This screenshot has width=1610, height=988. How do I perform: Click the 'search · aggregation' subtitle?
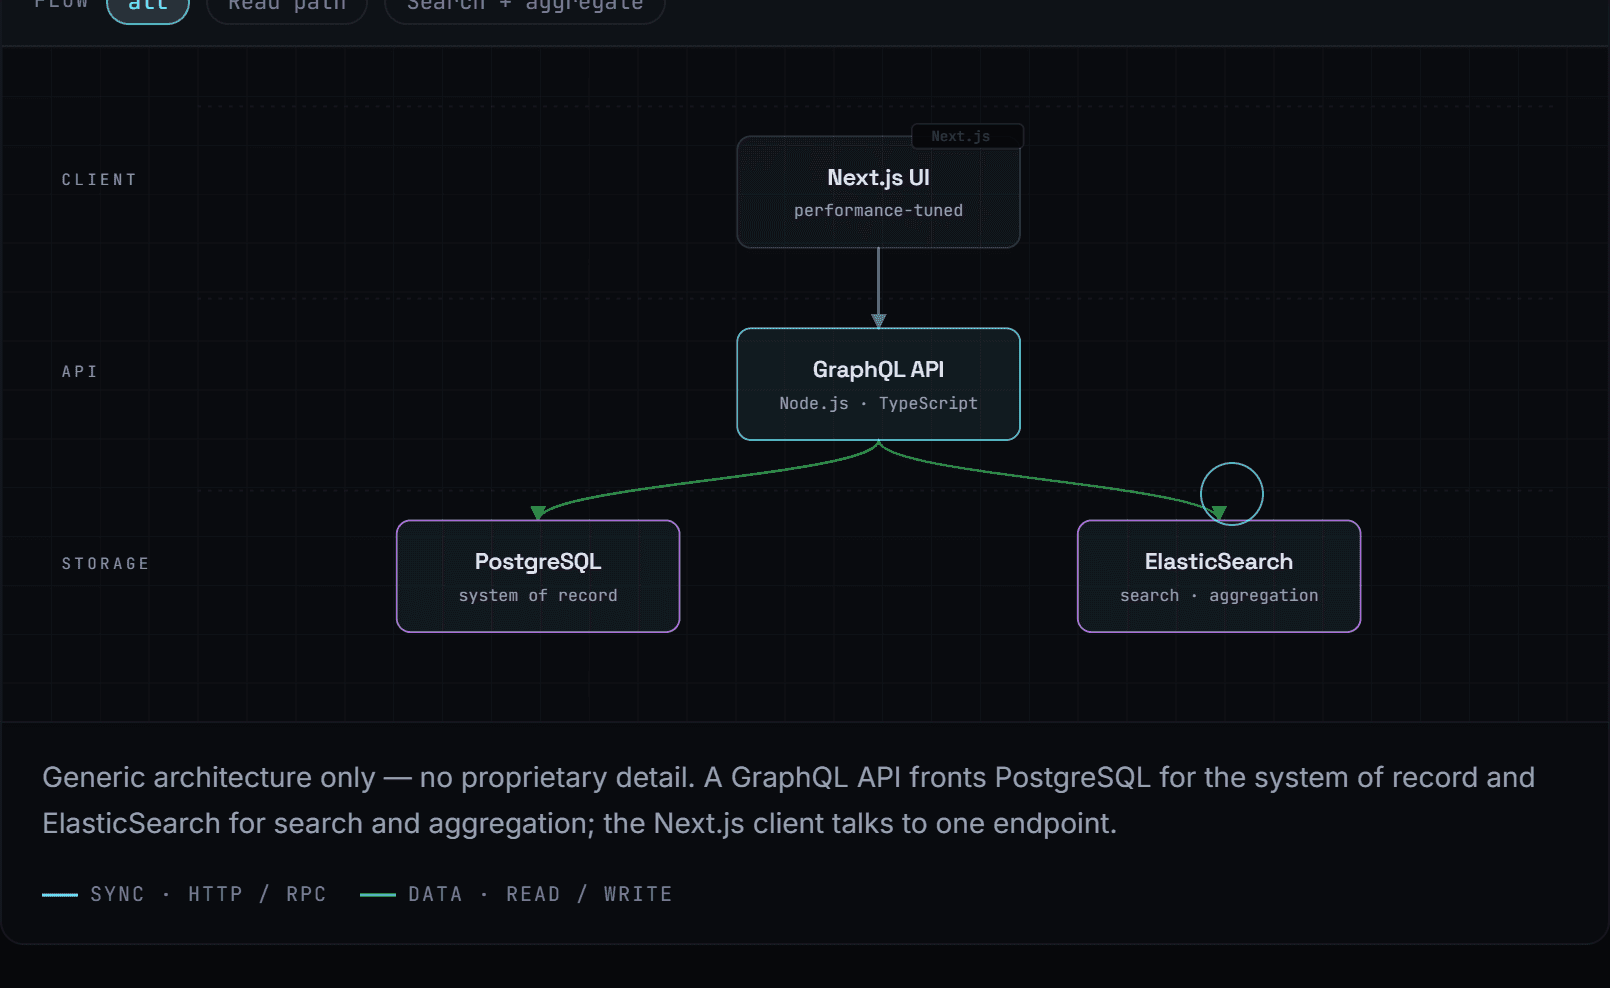click(x=1219, y=596)
